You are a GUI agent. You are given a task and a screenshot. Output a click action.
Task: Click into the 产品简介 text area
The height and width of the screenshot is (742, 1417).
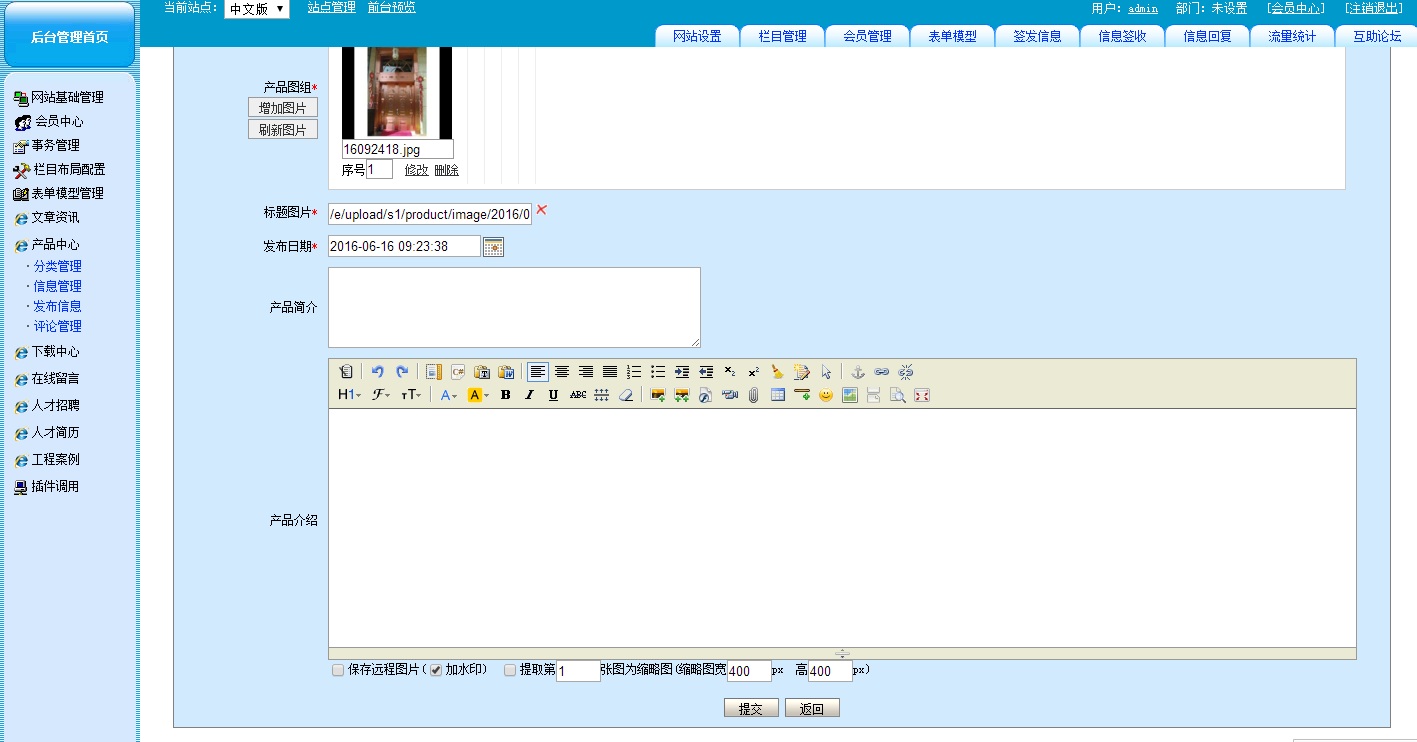[x=514, y=307]
